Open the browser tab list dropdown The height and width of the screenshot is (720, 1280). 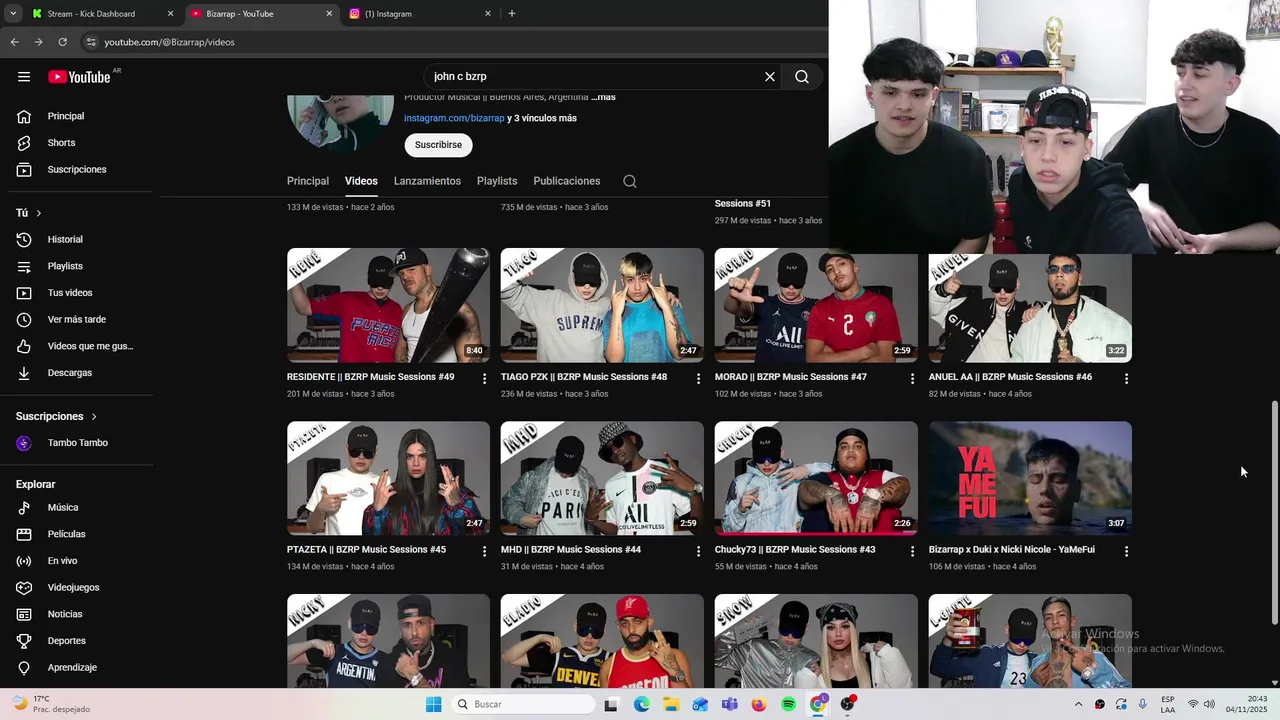tap(13, 14)
